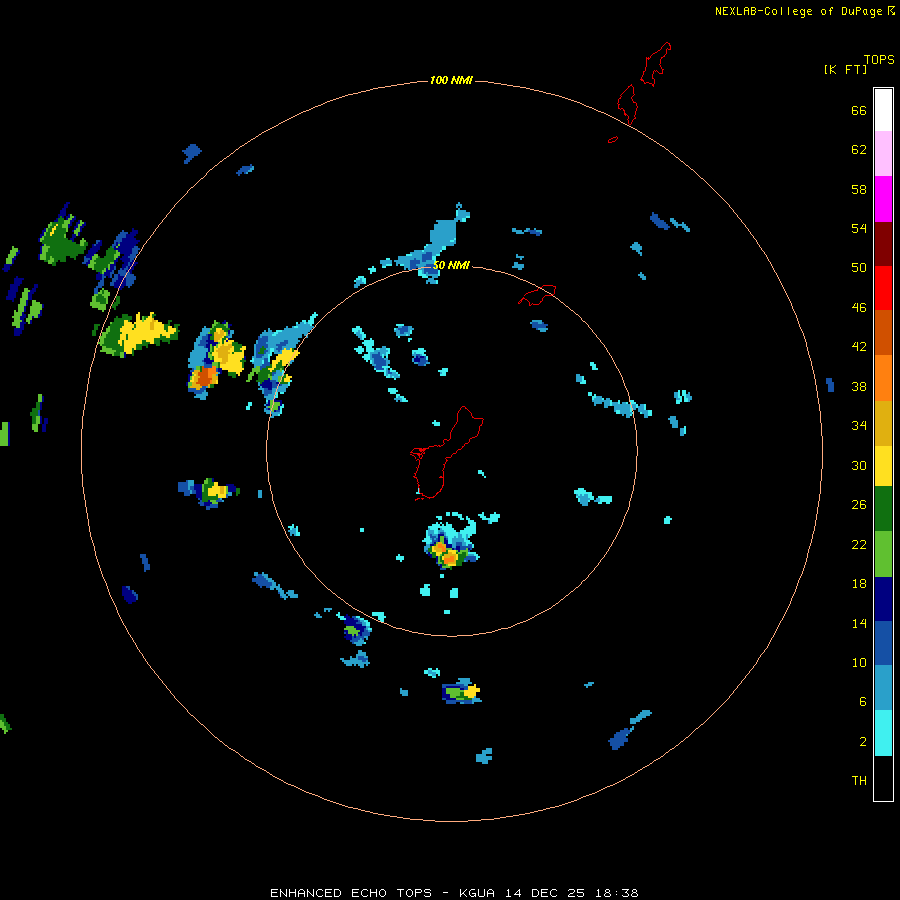Click the 34 legend value
Screen dimensions: 900x900
(859, 426)
